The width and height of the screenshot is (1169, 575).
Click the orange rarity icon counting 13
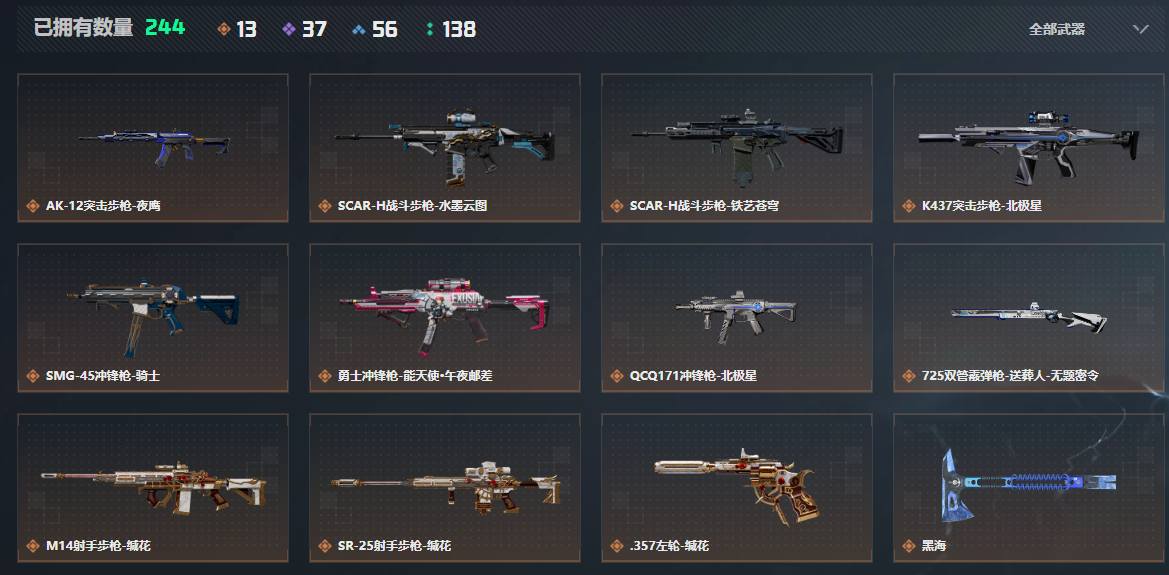pyautogui.click(x=224, y=29)
